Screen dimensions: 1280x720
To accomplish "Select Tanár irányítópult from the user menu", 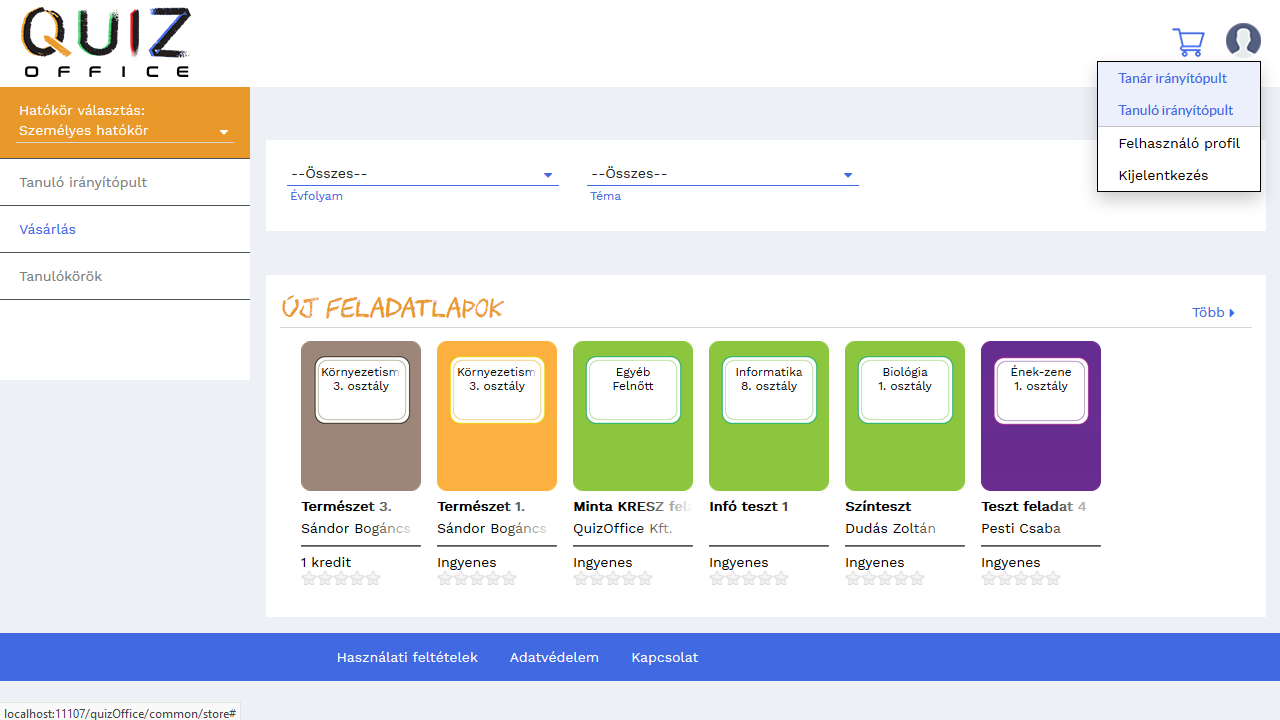I will pyautogui.click(x=1172, y=78).
